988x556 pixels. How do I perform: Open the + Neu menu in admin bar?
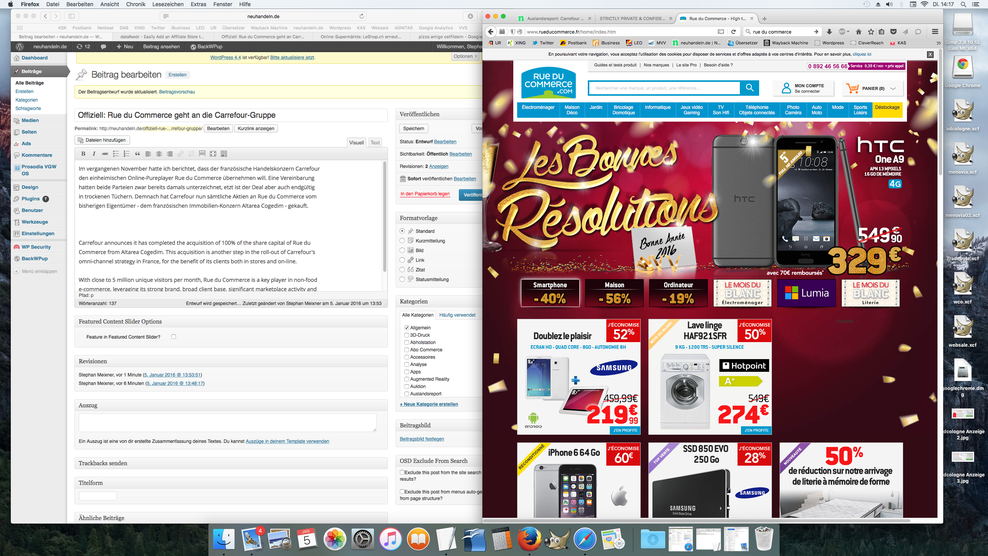[x=125, y=47]
